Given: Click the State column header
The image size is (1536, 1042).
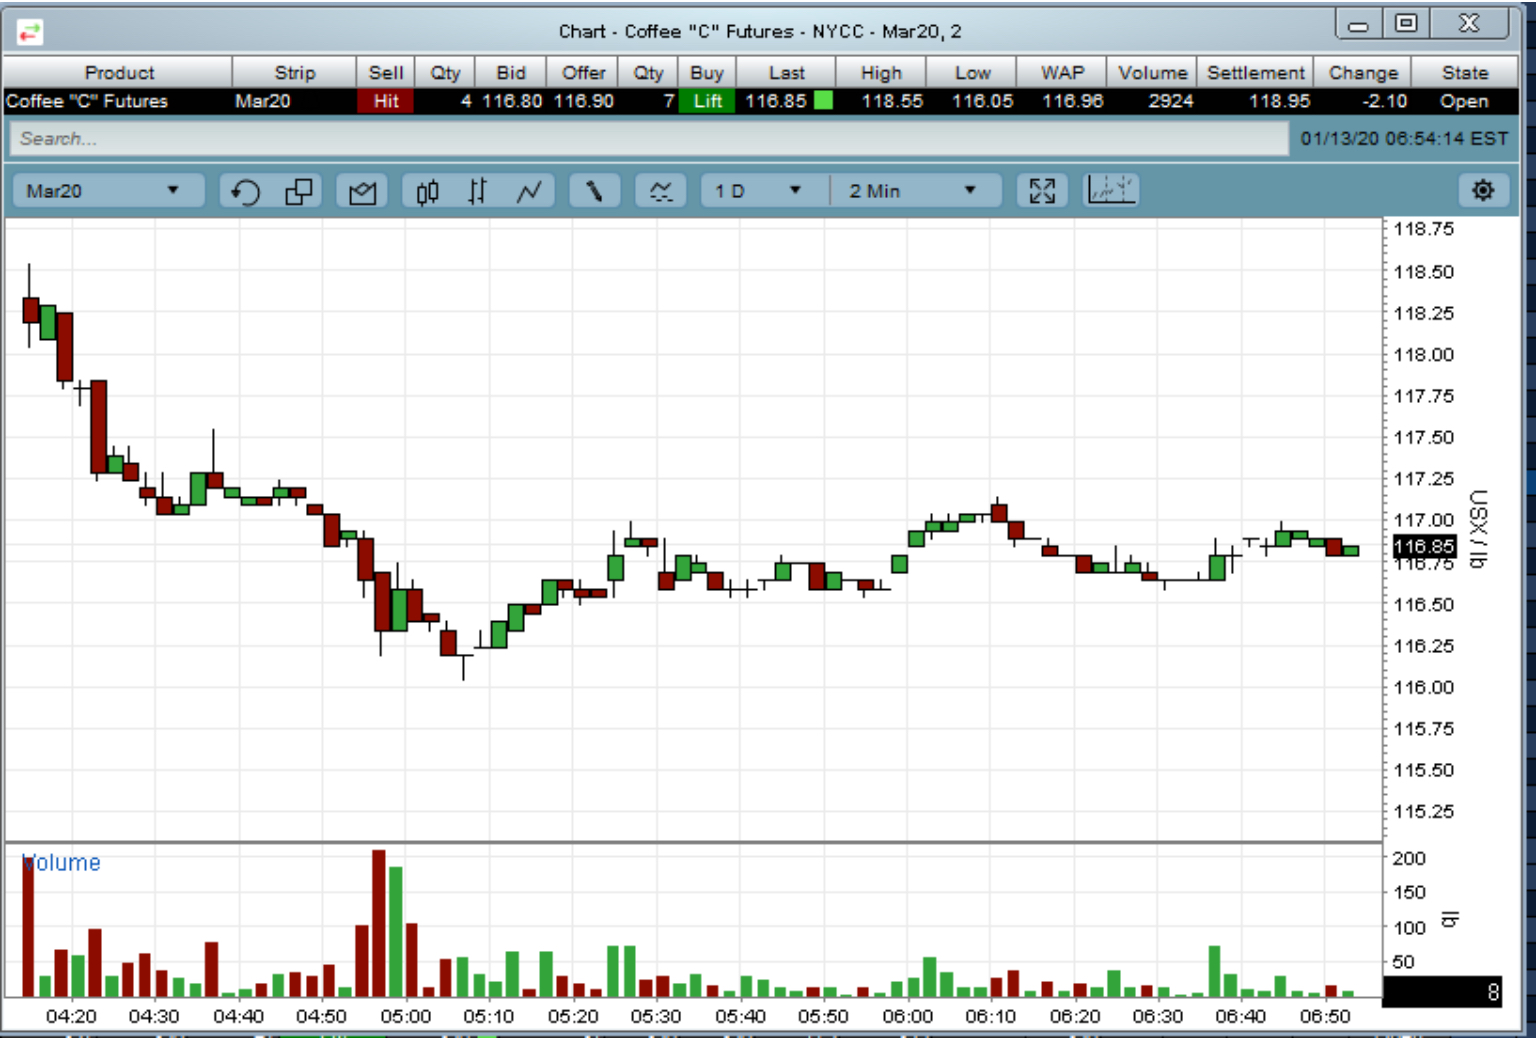Looking at the screenshot, I should tap(1465, 73).
